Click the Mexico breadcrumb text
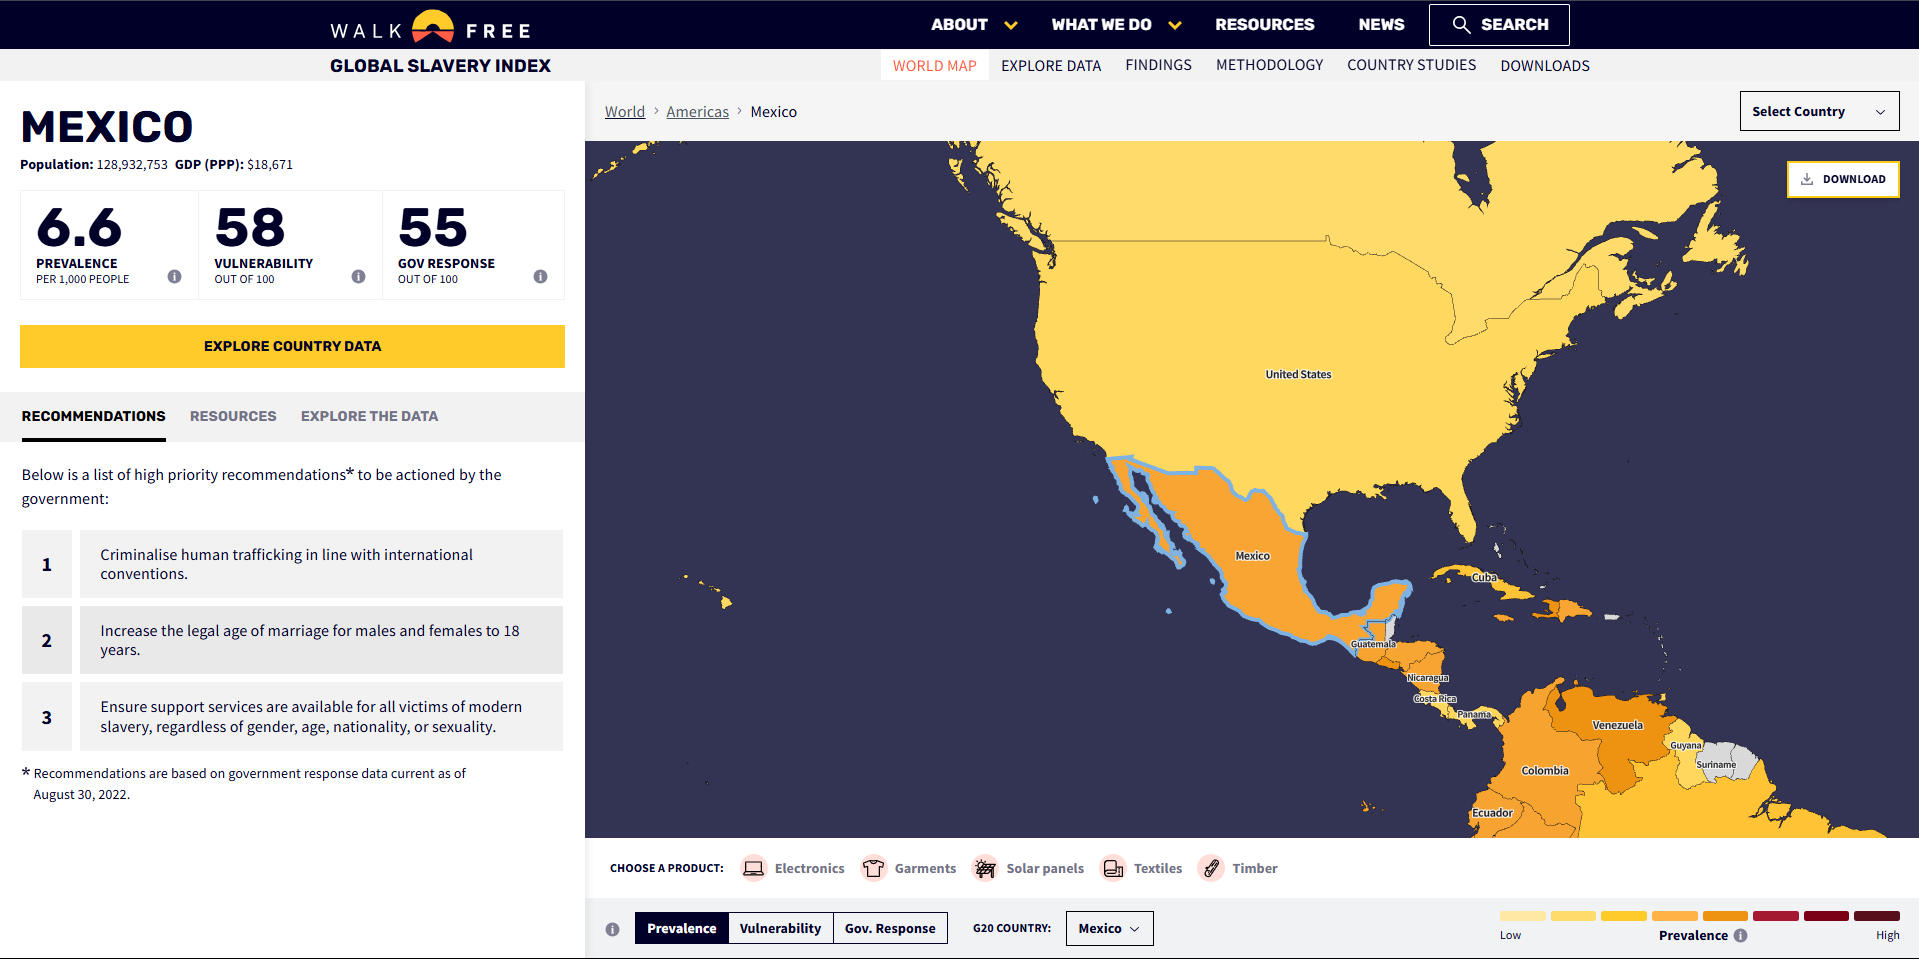Screen dimensions: 1919x959 click(773, 112)
